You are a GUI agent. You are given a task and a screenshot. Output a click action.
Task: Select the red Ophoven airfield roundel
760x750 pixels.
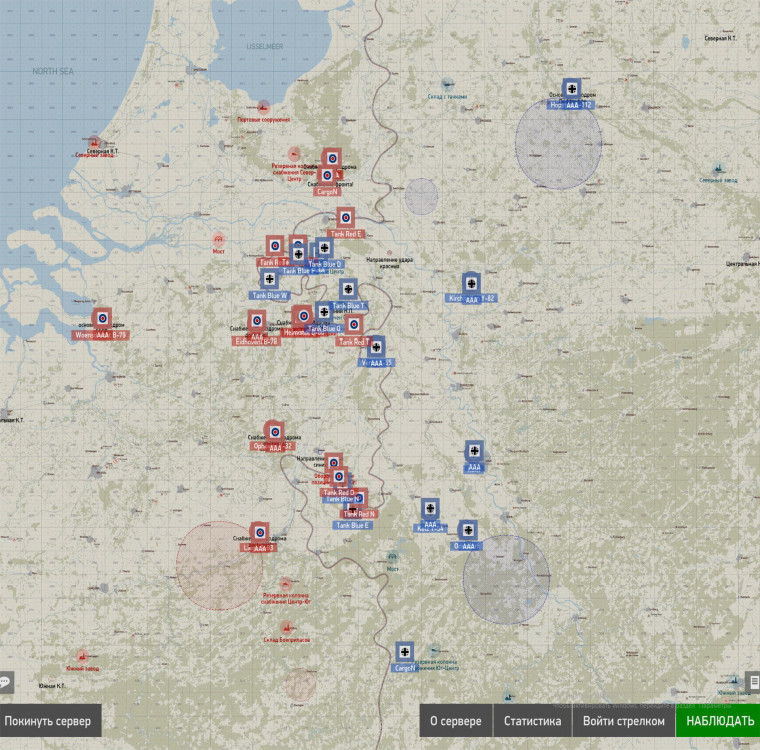[x=275, y=431]
